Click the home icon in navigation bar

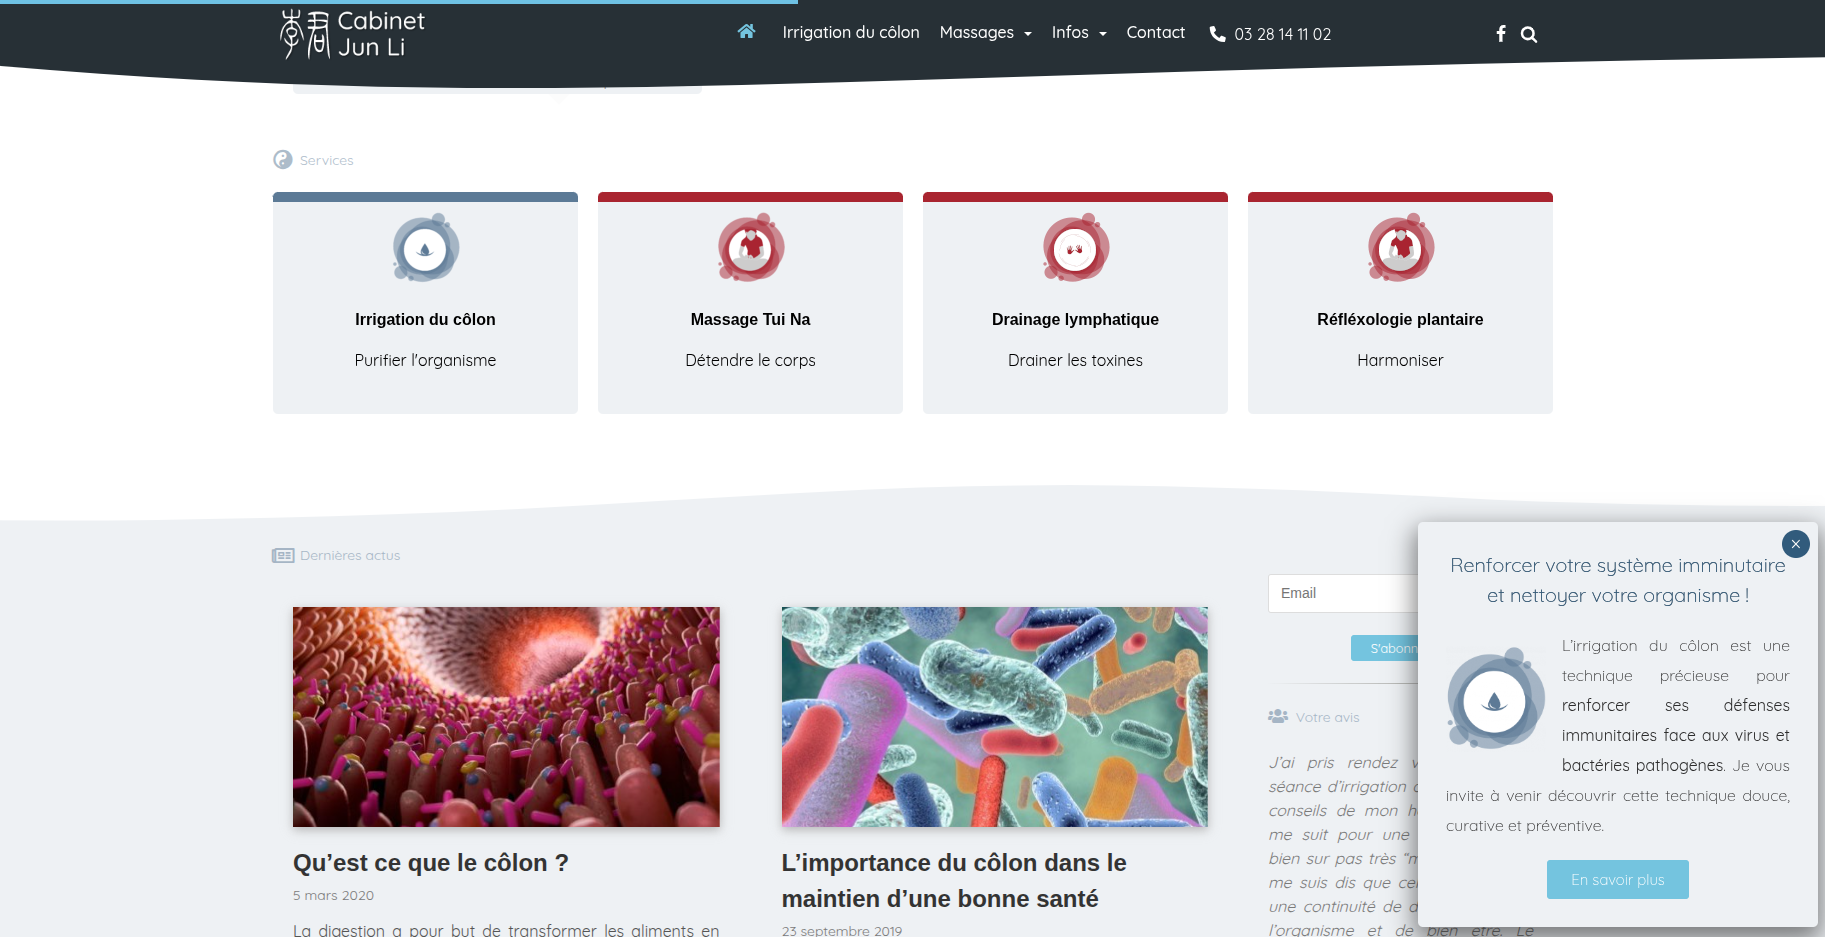pyautogui.click(x=746, y=32)
